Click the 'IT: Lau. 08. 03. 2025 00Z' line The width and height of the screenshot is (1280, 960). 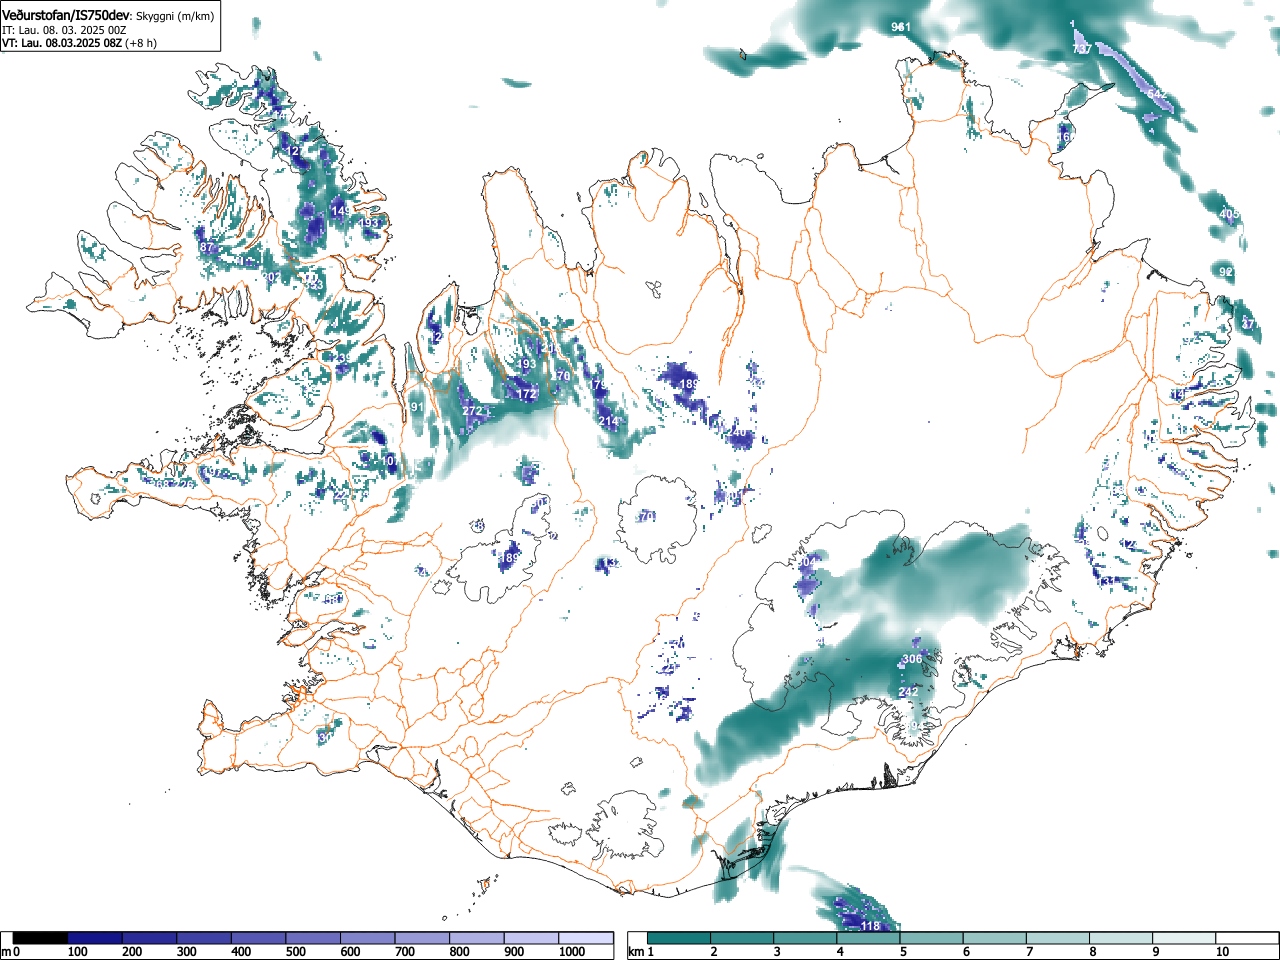tap(64, 30)
